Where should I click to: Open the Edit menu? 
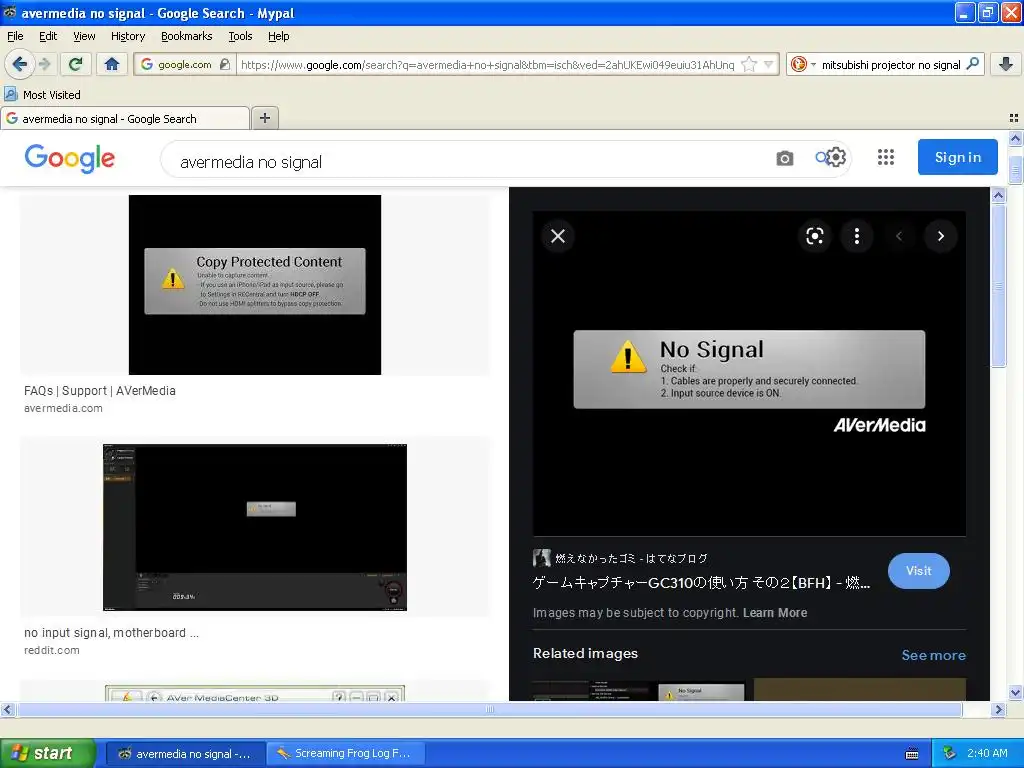[48, 36]
